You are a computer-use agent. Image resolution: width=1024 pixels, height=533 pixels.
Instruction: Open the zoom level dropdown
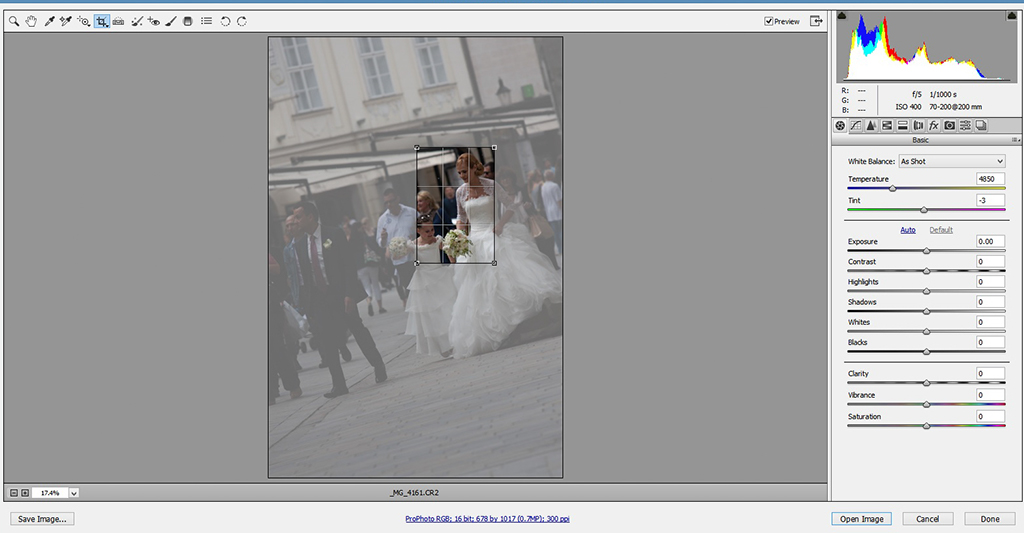click(74, 493)
